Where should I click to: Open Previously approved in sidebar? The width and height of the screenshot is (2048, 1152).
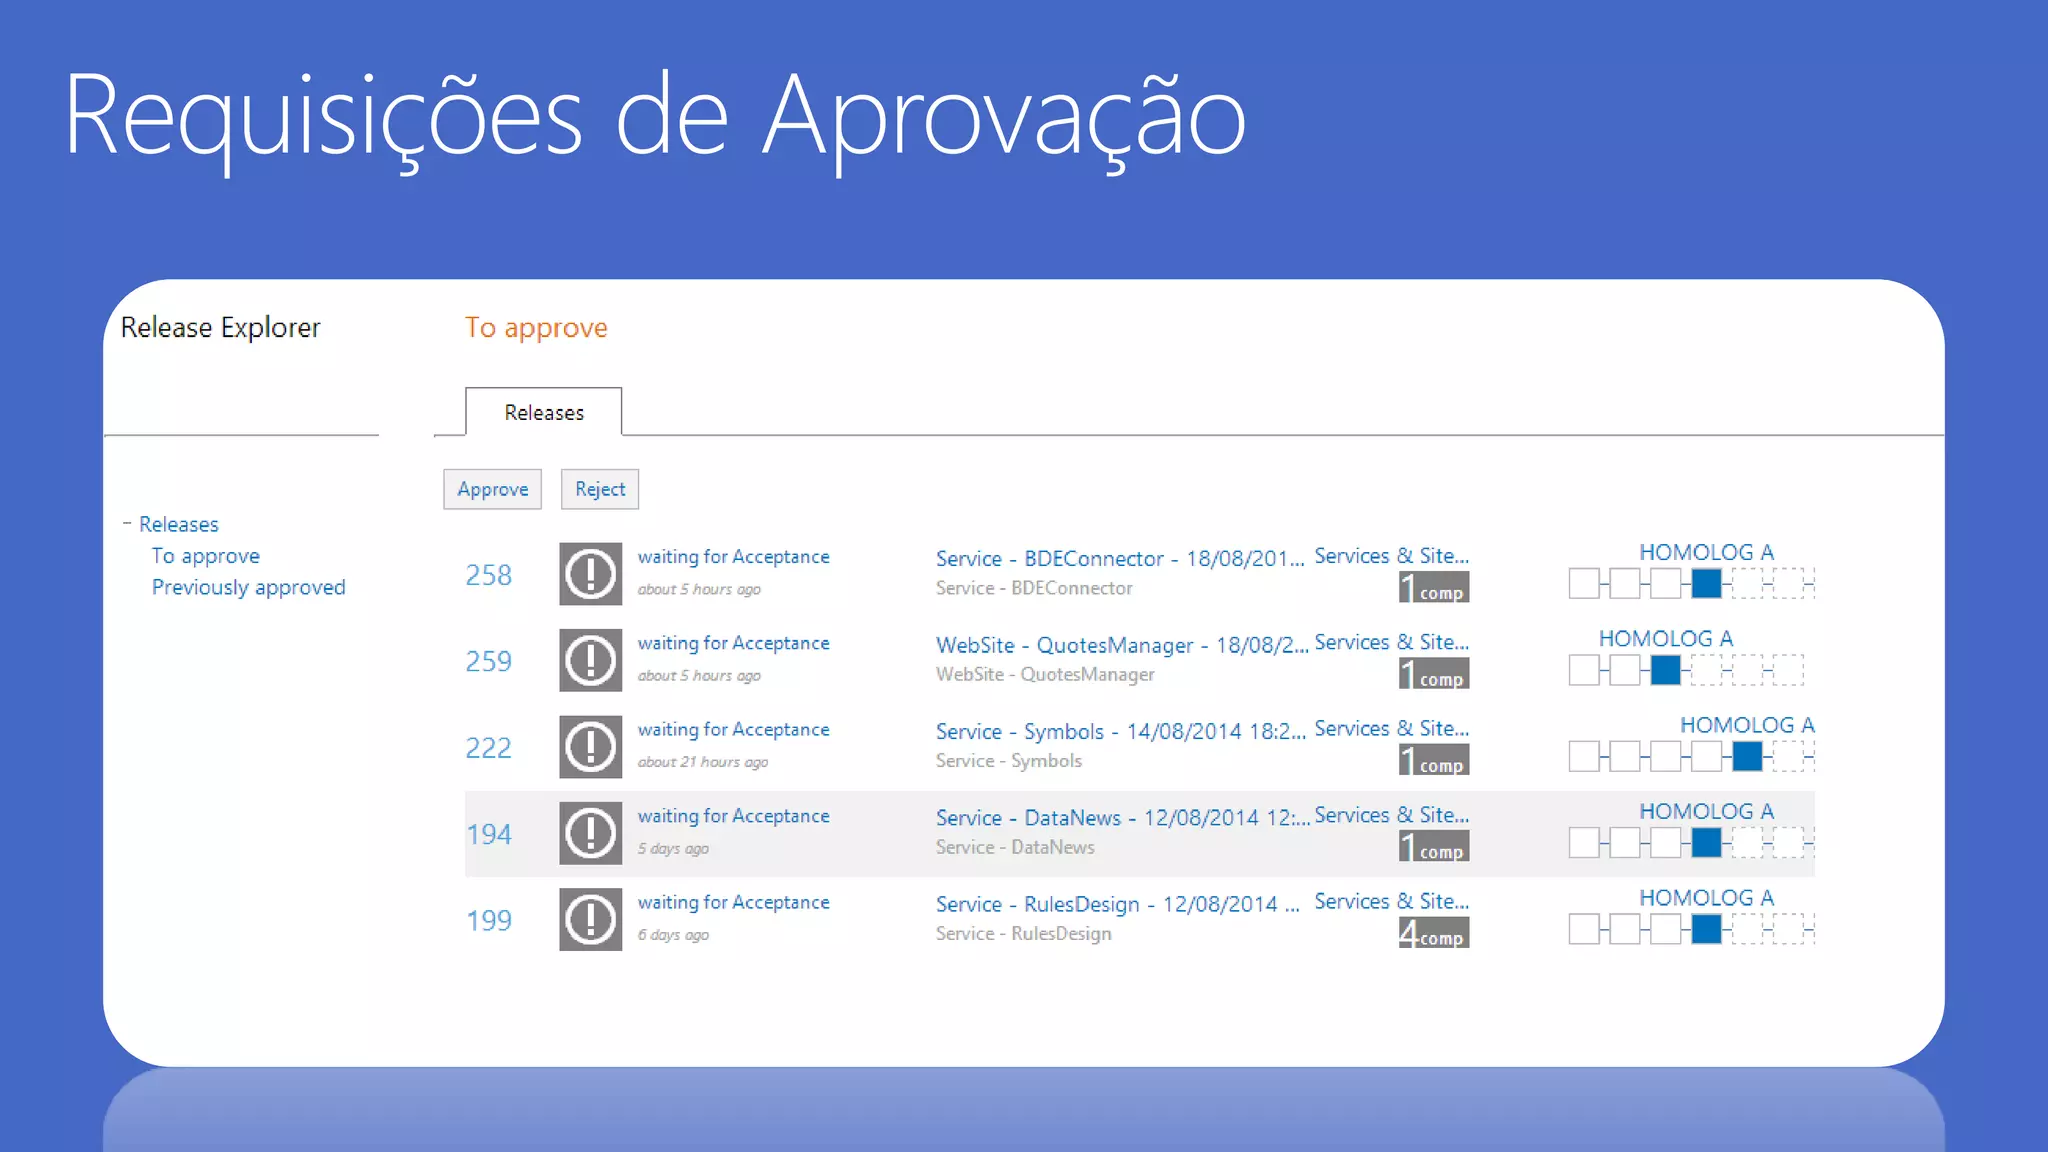[248, 588]
